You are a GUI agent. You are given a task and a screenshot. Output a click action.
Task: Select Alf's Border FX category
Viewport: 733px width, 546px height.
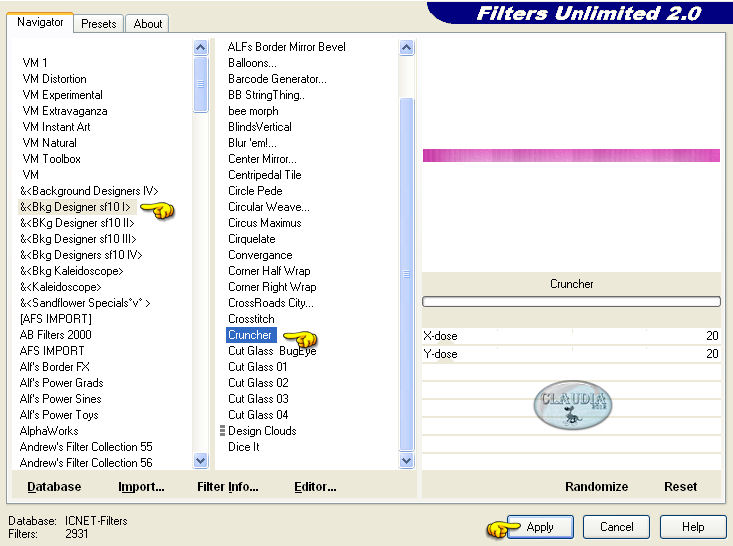[x=54, y=366]
